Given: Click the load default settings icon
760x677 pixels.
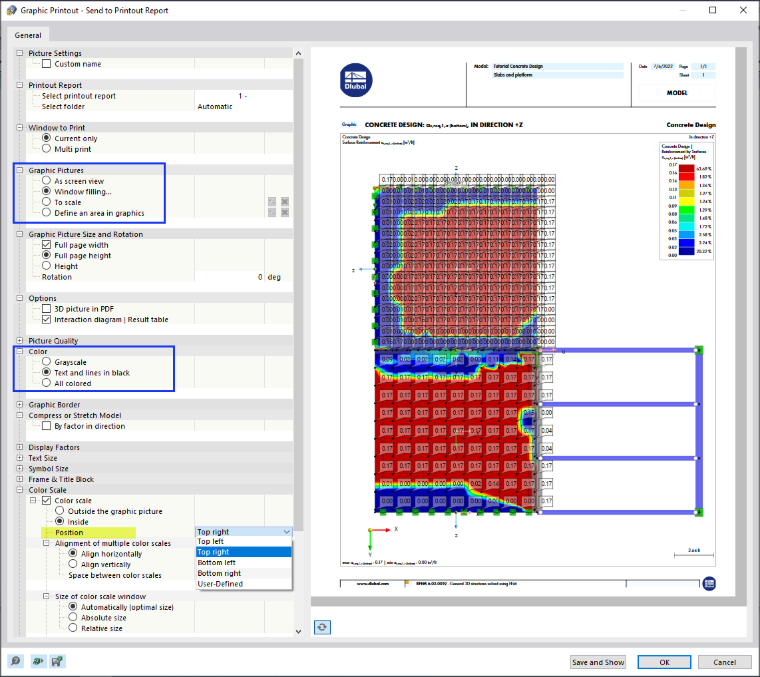Looking at the screenshot, I should (37, 661).
